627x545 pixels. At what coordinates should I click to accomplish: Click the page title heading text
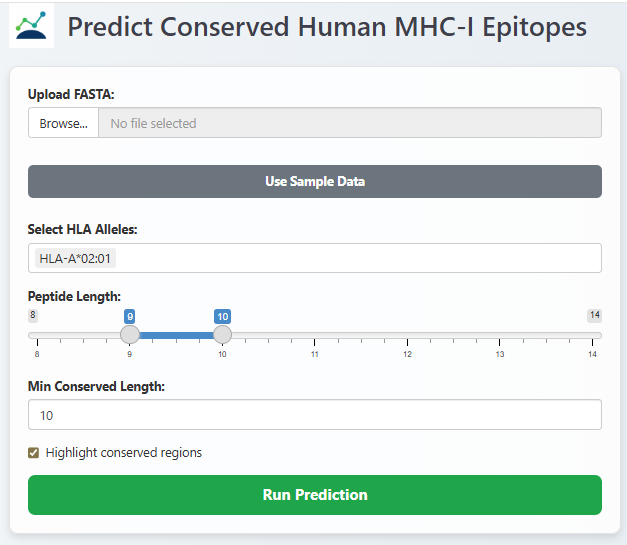[327, 26]
